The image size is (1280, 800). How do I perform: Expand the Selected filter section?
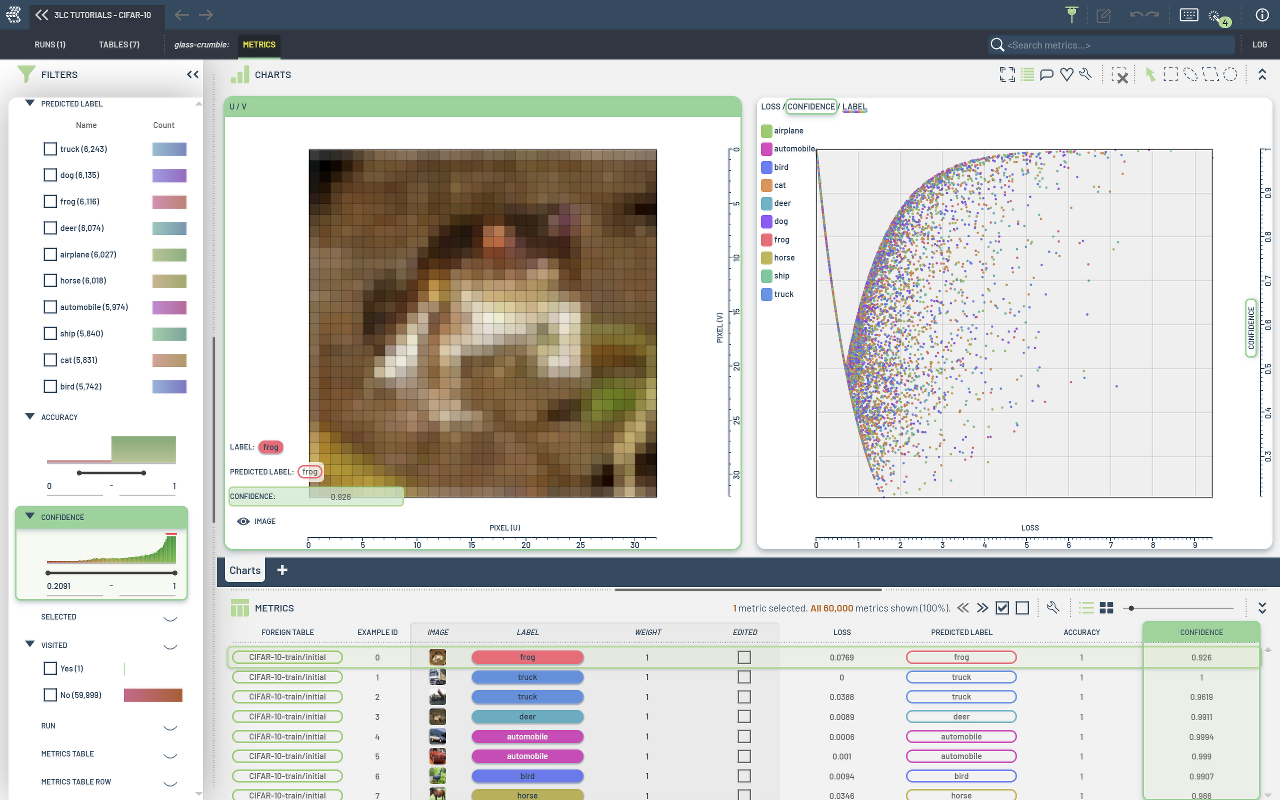[170, 617]
